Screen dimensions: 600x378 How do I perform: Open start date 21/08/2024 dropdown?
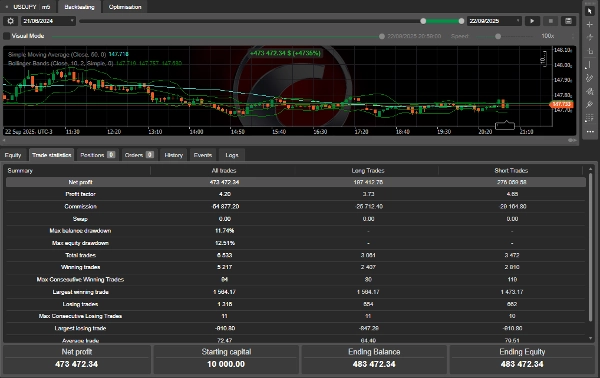point(48,21)
